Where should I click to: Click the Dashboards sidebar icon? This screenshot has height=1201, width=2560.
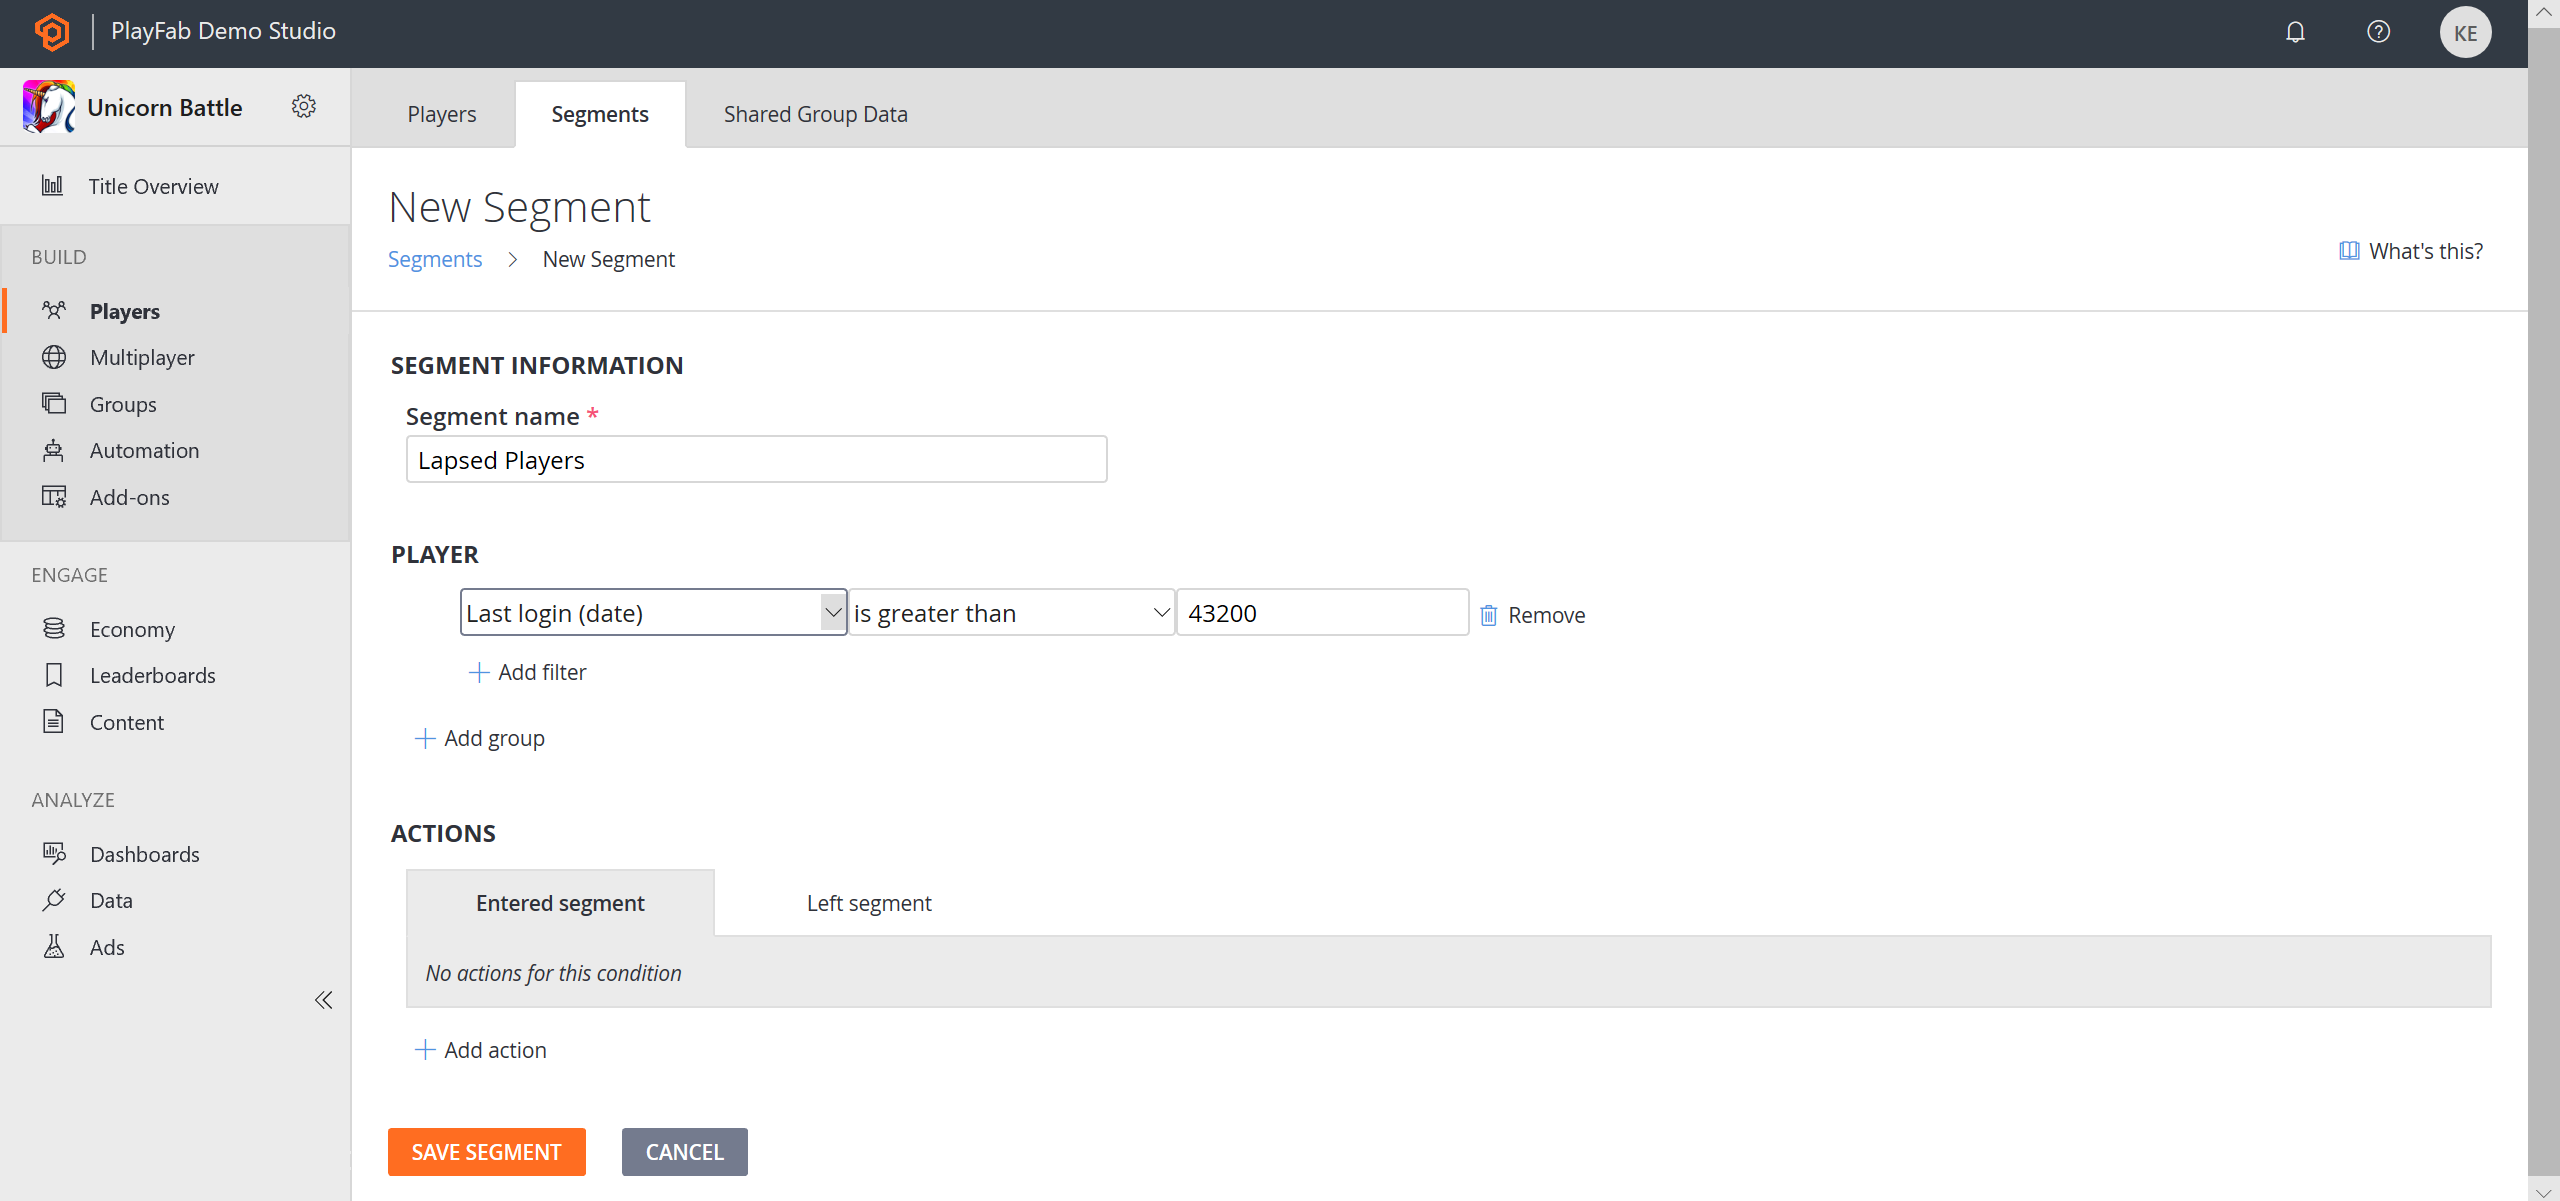pyautogui.click(x=54, y=852)
